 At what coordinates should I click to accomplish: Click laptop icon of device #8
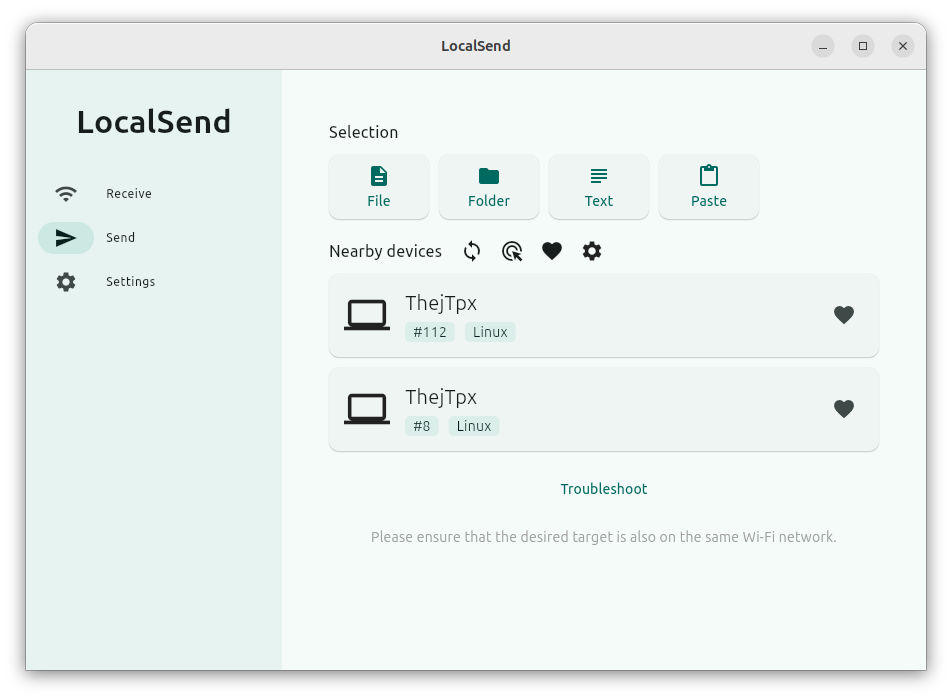367,409
